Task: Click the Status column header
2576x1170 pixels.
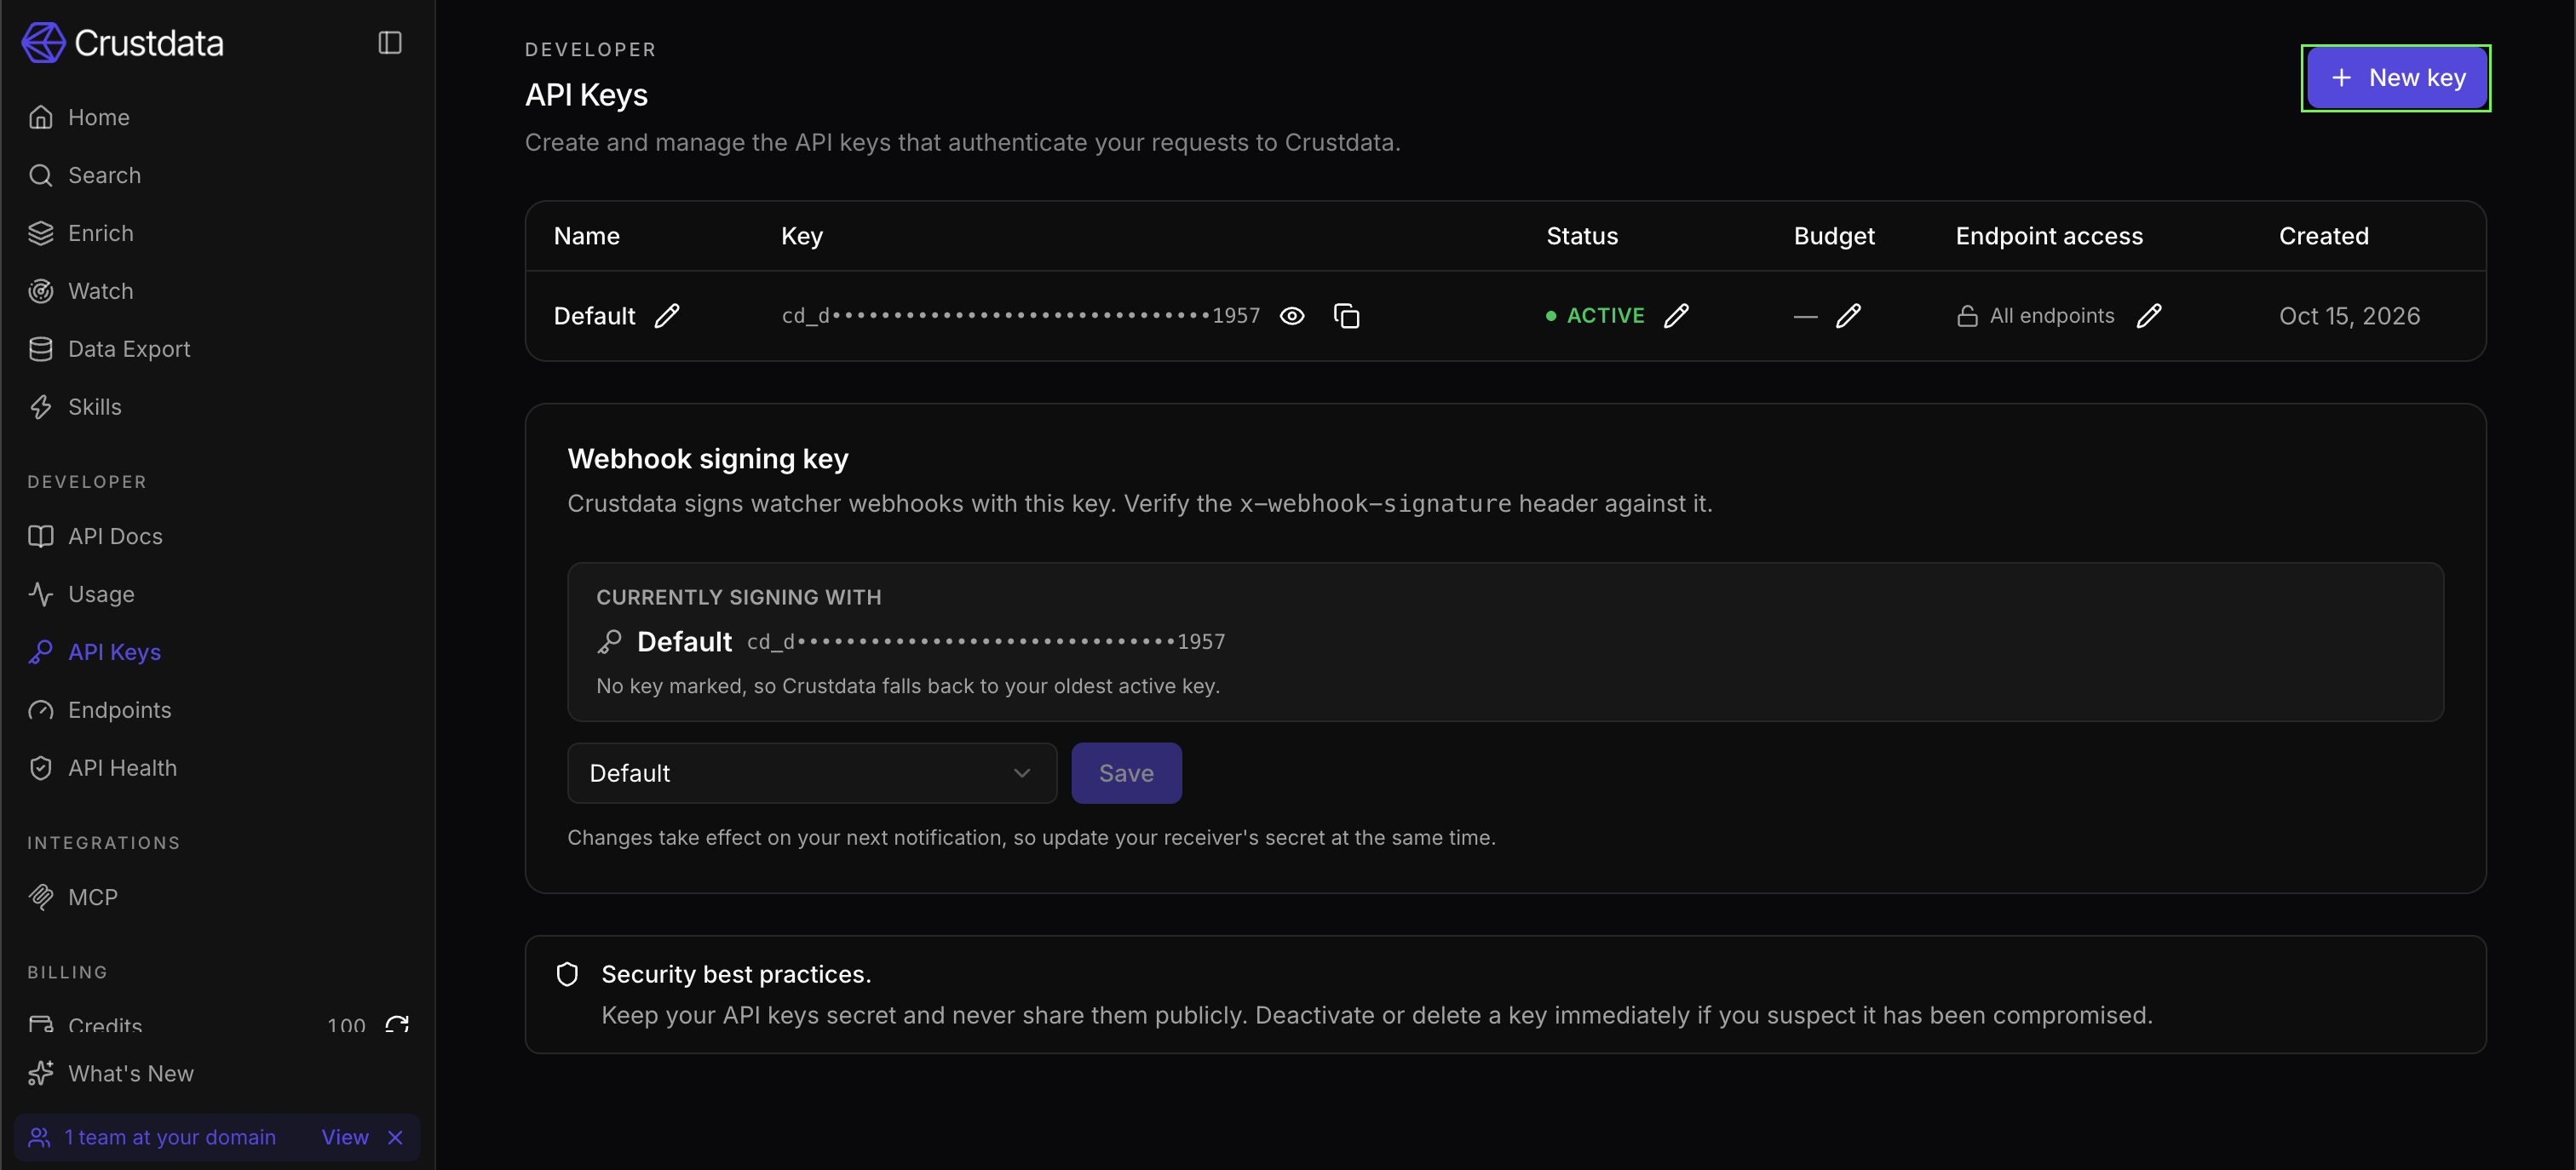Action: [1582, 236]
